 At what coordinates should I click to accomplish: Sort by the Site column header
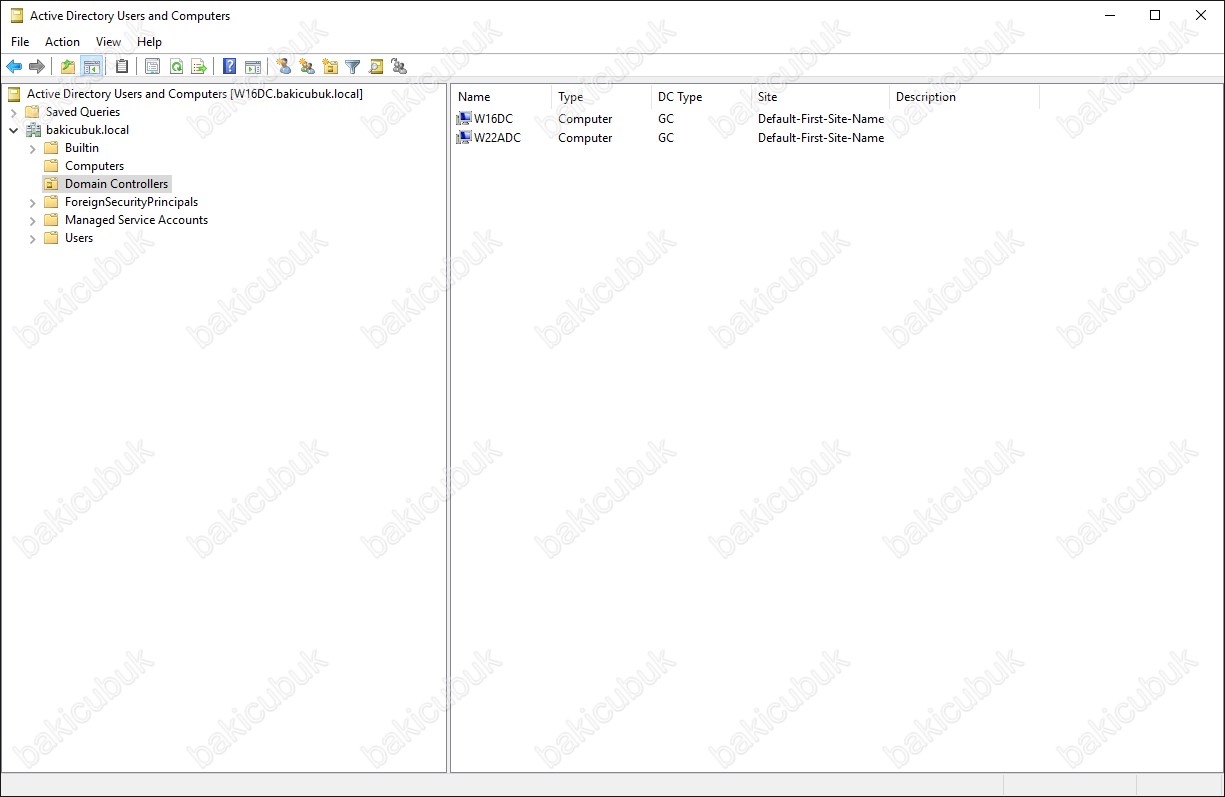820,97
